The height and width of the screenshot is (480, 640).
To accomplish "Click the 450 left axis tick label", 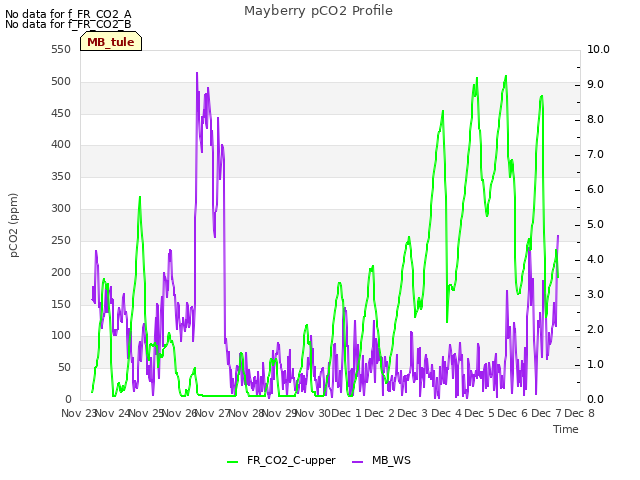I will (x=61, y=113).
